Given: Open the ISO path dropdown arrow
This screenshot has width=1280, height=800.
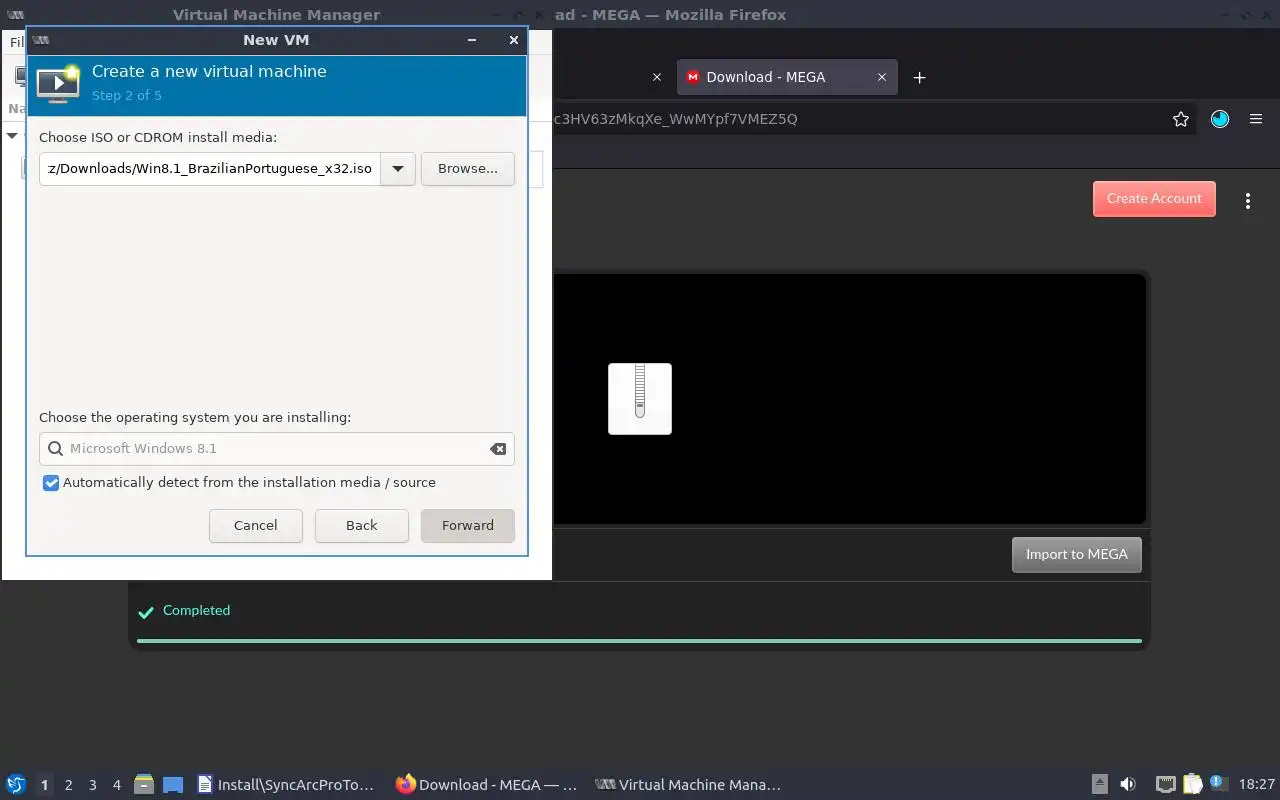Looking at the screenshot, I should (x=398, y=168).
